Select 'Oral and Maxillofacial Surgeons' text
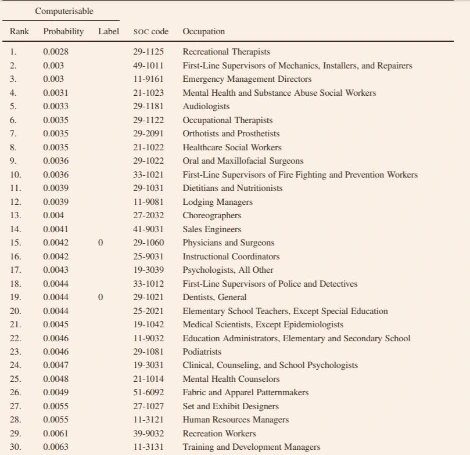The height and width of the screenshot is (455, 470). (x=243, y=161)
